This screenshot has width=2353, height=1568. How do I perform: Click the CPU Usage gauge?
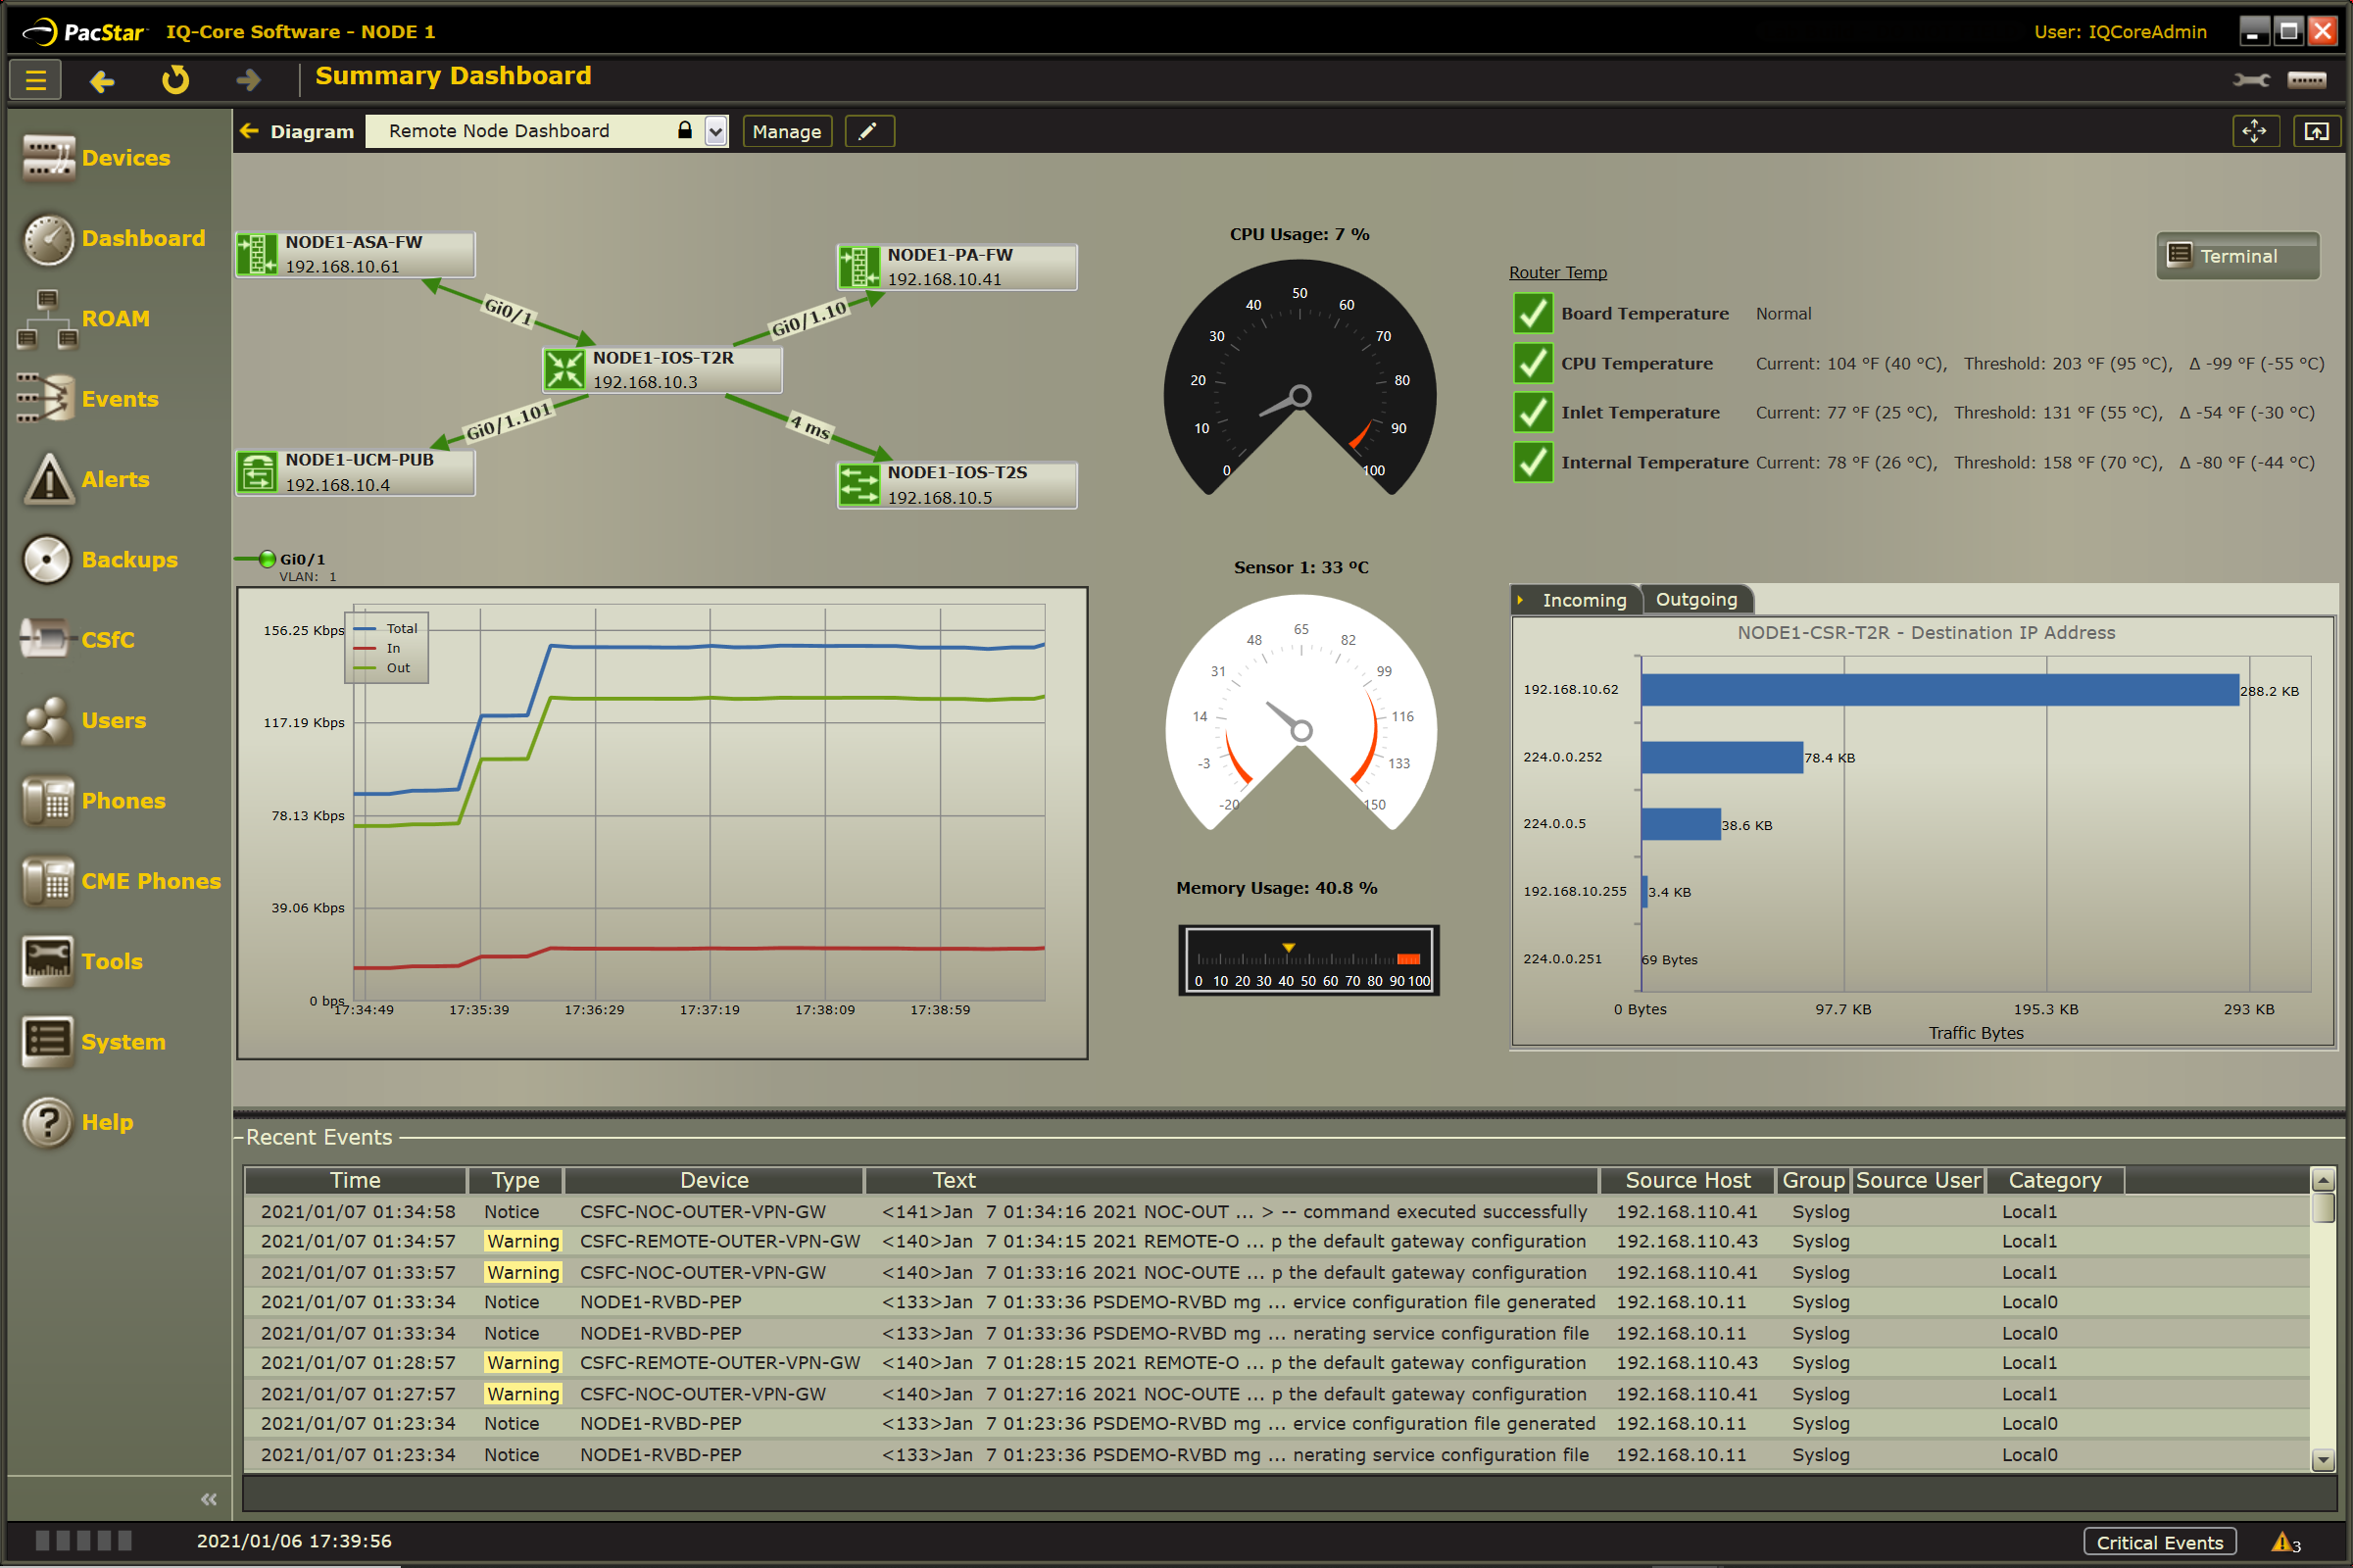click(x=1300, y=378)
